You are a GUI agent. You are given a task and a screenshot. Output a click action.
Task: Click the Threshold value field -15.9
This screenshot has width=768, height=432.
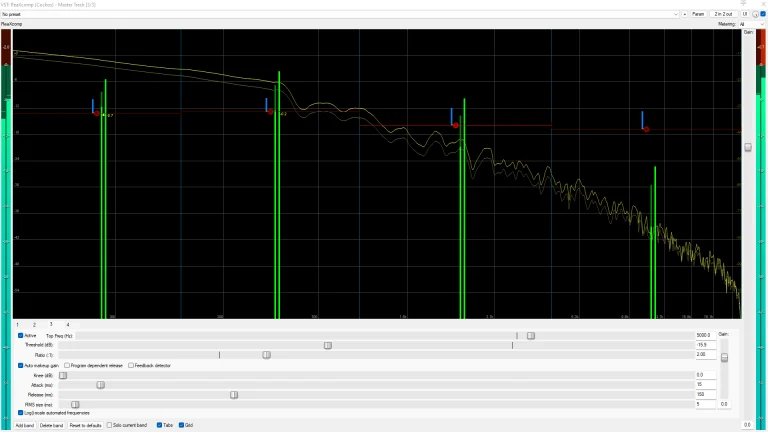pyautogui.click(x=705, y=345)
